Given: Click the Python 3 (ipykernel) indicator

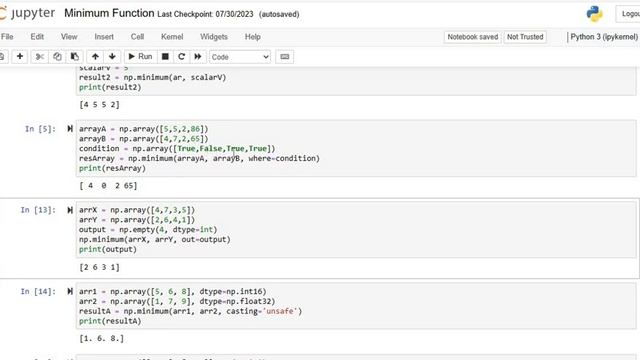Looking at the screenshot, I should (x=604, y=37).
